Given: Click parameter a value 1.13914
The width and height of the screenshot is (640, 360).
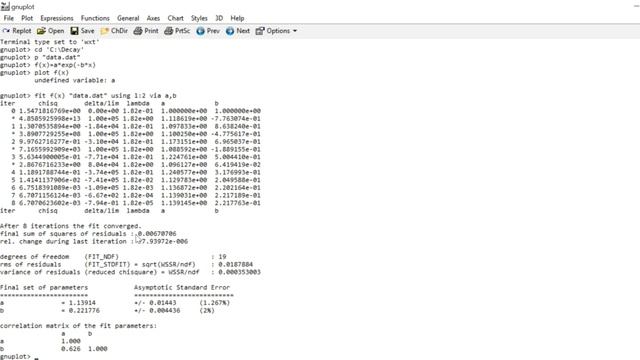Looking at the screenshot, I should click(82, 303).
